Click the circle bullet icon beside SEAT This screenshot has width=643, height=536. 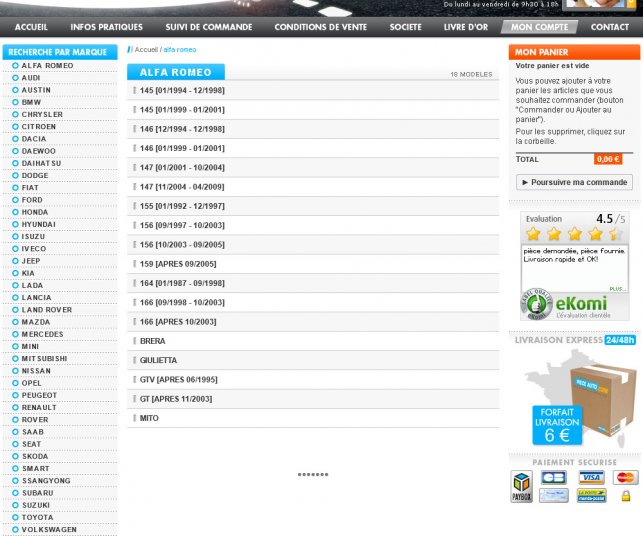(x=16, y=444)
